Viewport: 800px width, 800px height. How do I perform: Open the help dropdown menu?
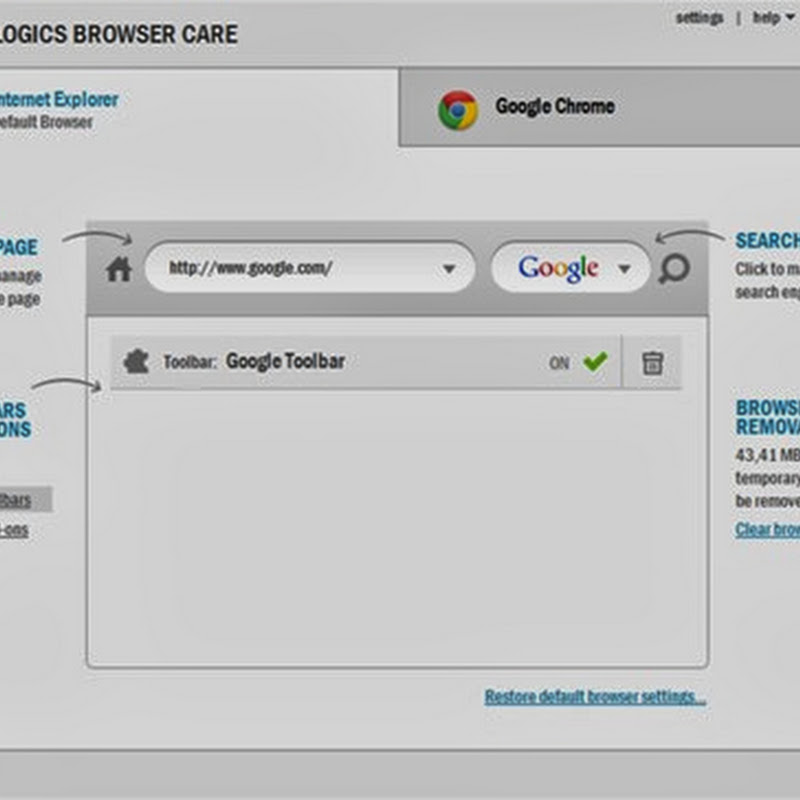(773, 18)
